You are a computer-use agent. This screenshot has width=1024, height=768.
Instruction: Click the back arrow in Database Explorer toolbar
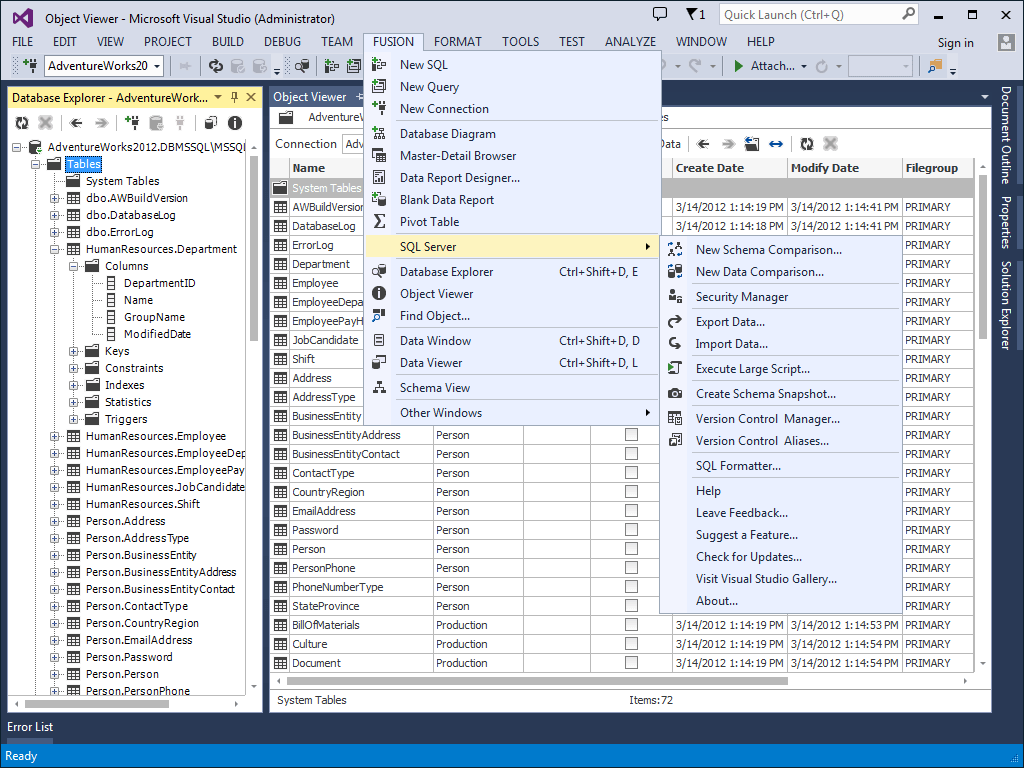point(76,123)
